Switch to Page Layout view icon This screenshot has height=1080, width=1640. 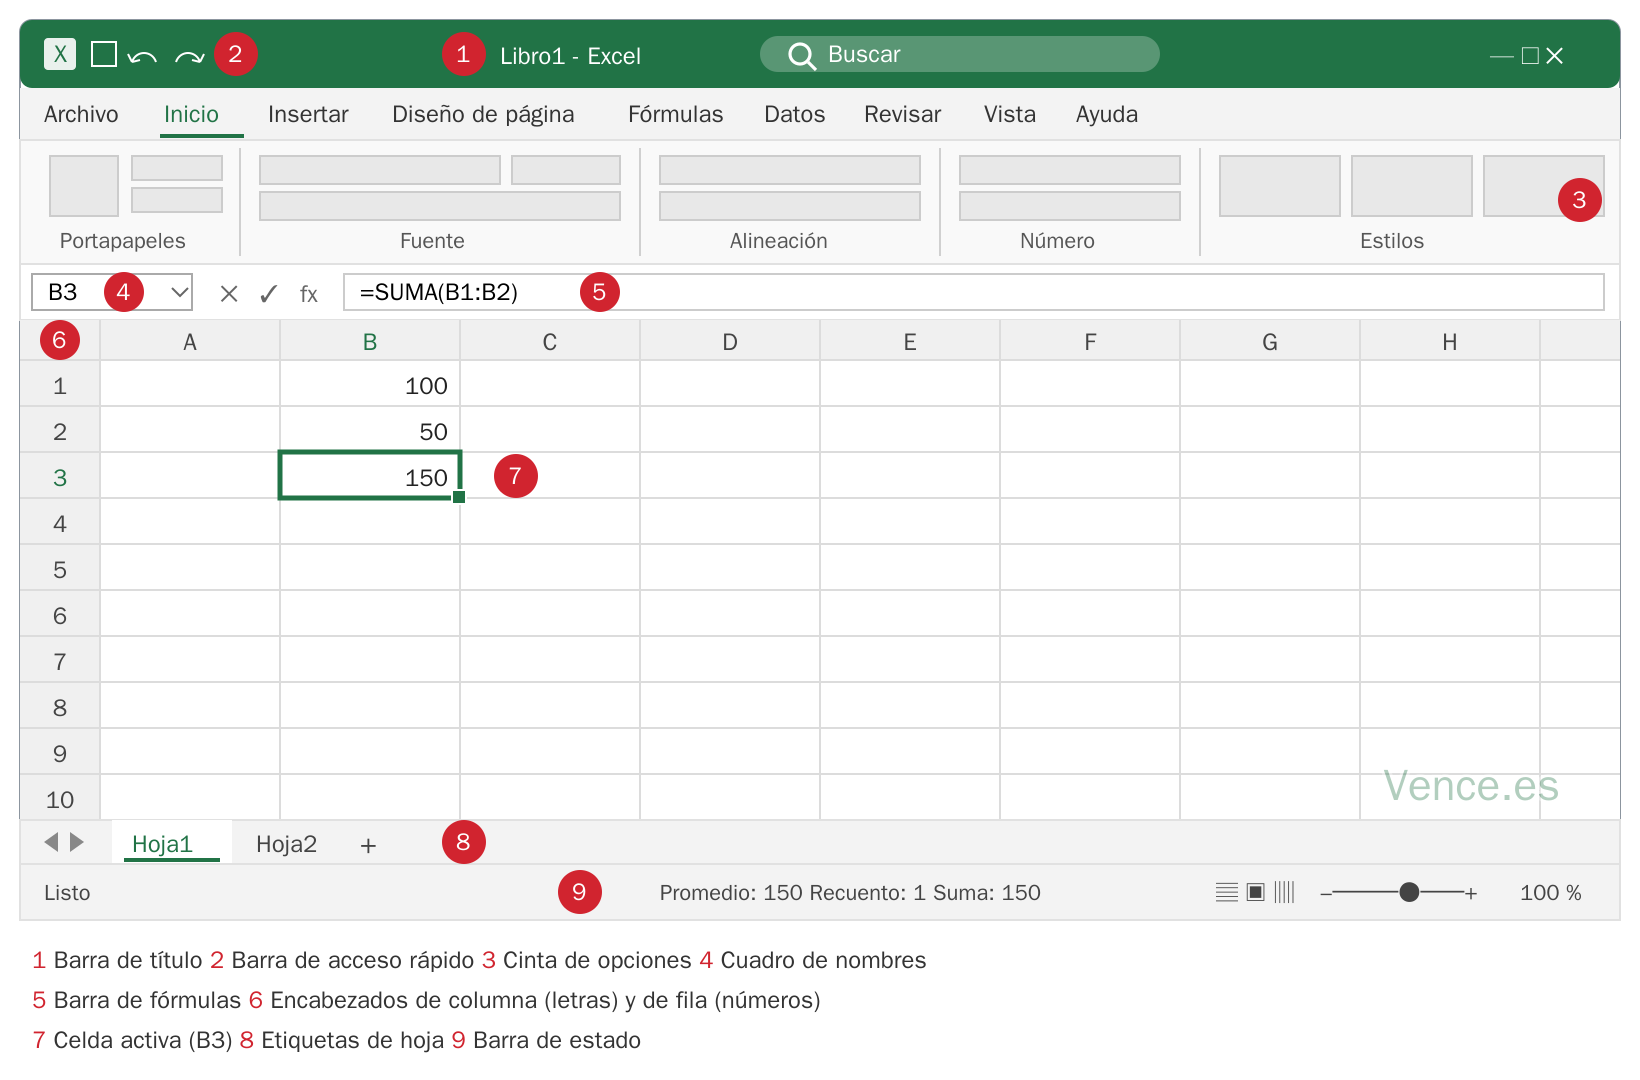(1256, 892)
